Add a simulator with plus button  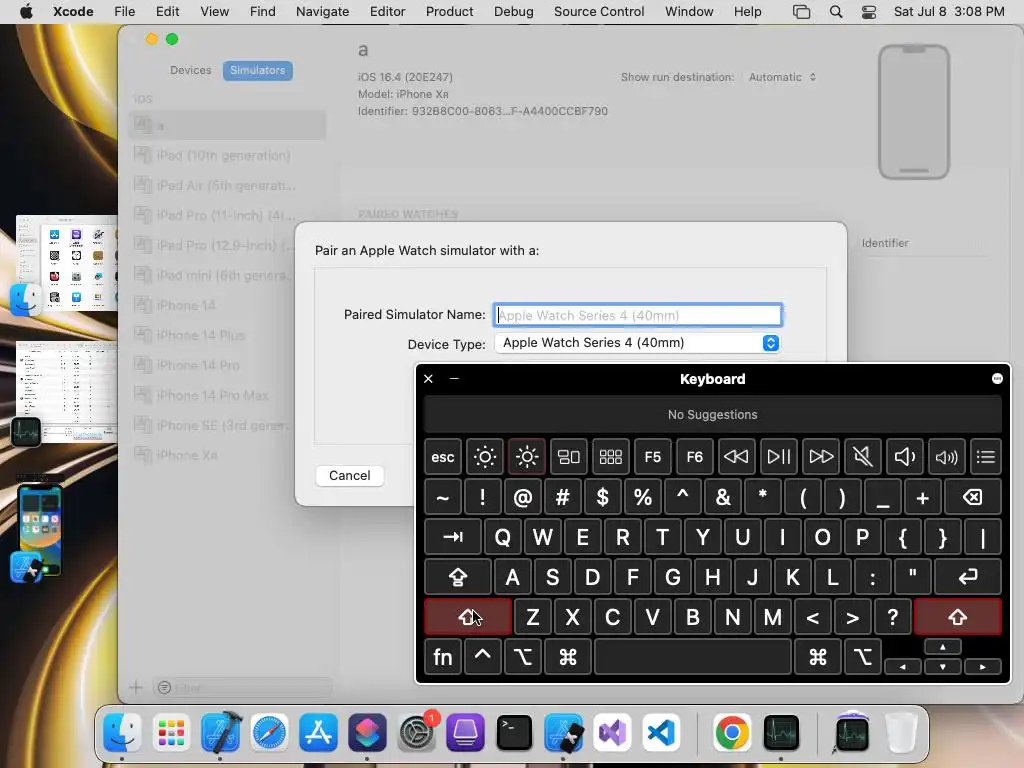click(136, 687)
